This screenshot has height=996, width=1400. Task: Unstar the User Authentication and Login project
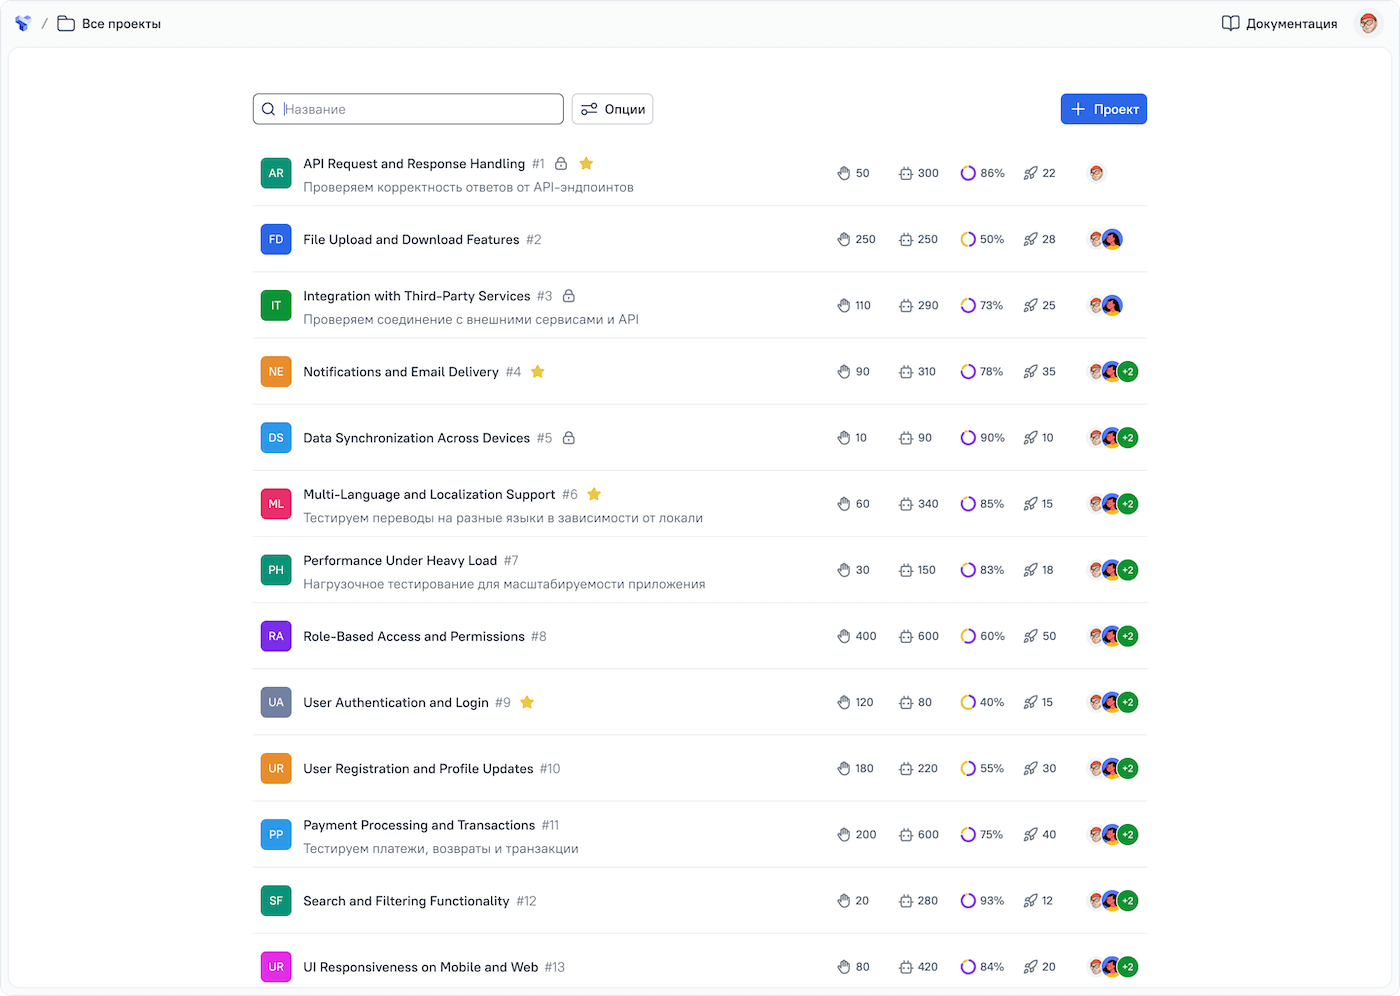(527, 702)
